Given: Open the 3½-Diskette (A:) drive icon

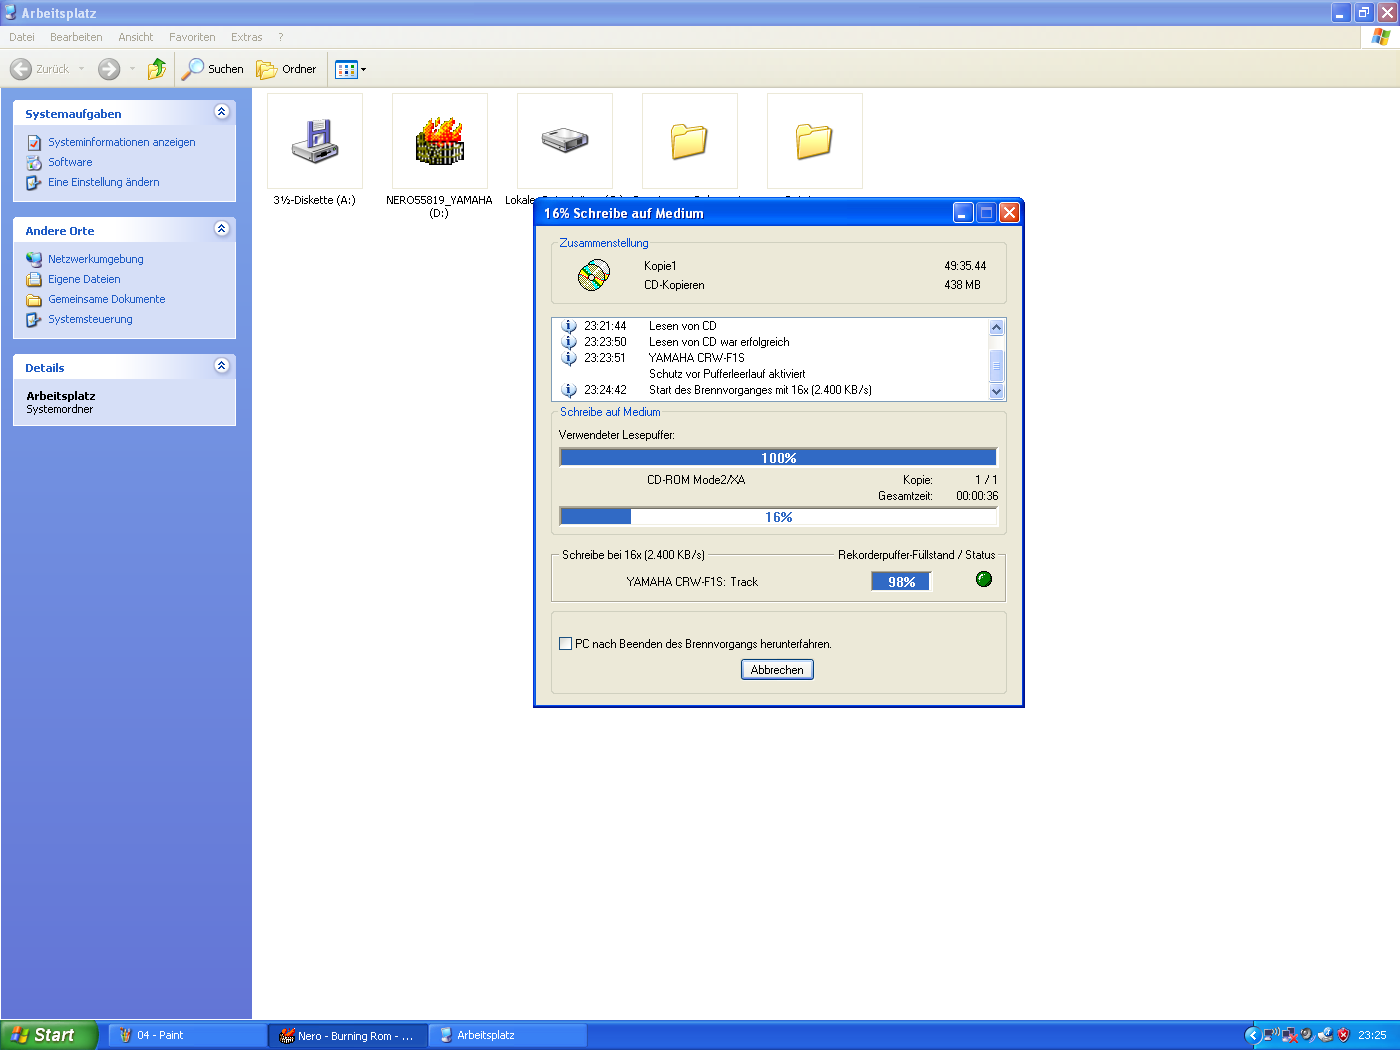Looking at the screenshot, I should [x=315, y=141].
